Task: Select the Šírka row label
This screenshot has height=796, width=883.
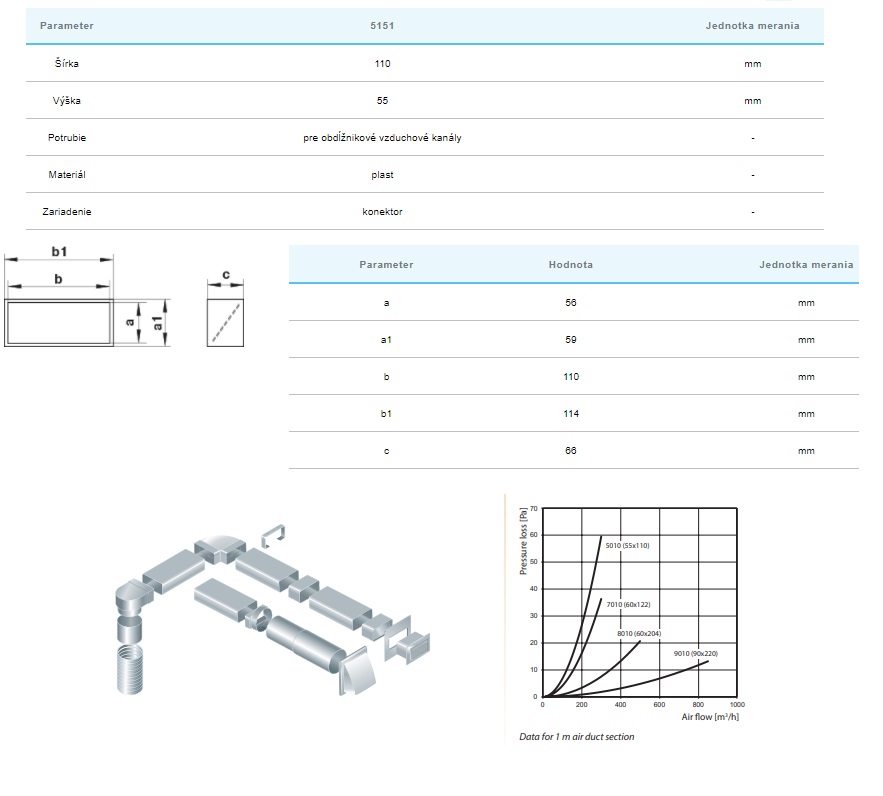Action: [67, 63]
